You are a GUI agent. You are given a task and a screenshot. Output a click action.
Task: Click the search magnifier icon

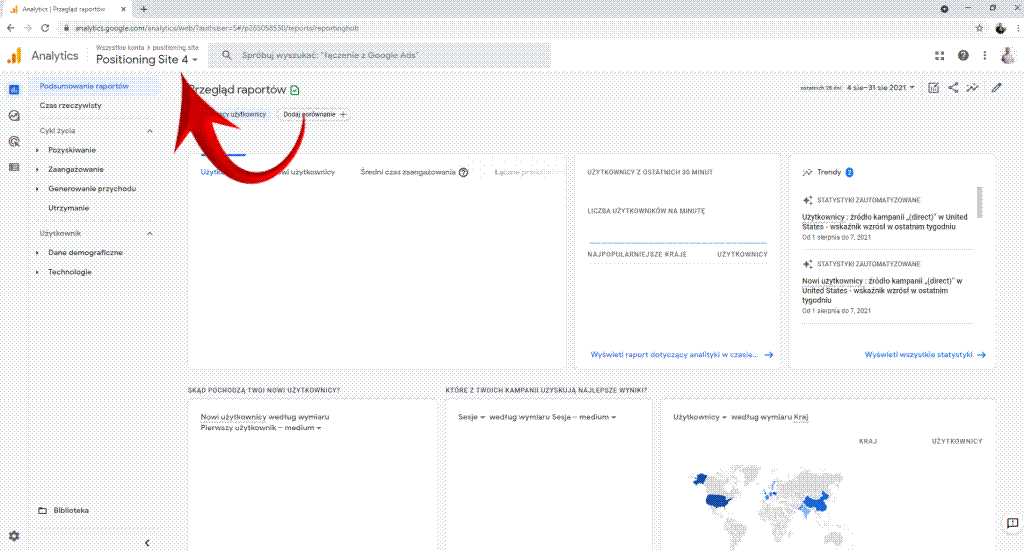(227, 55)
